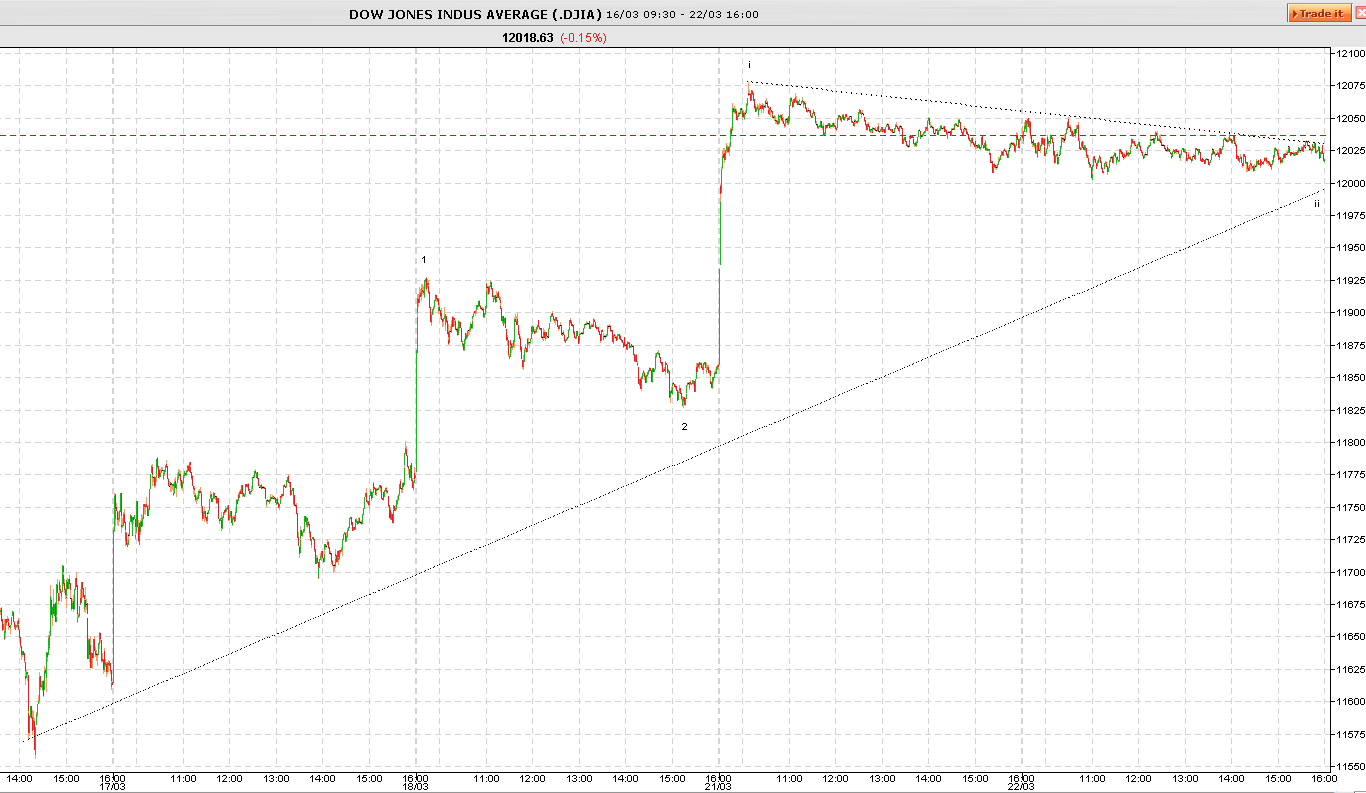
Task: Click the 11800 price axis label
Action: [x=1349, y=443]
